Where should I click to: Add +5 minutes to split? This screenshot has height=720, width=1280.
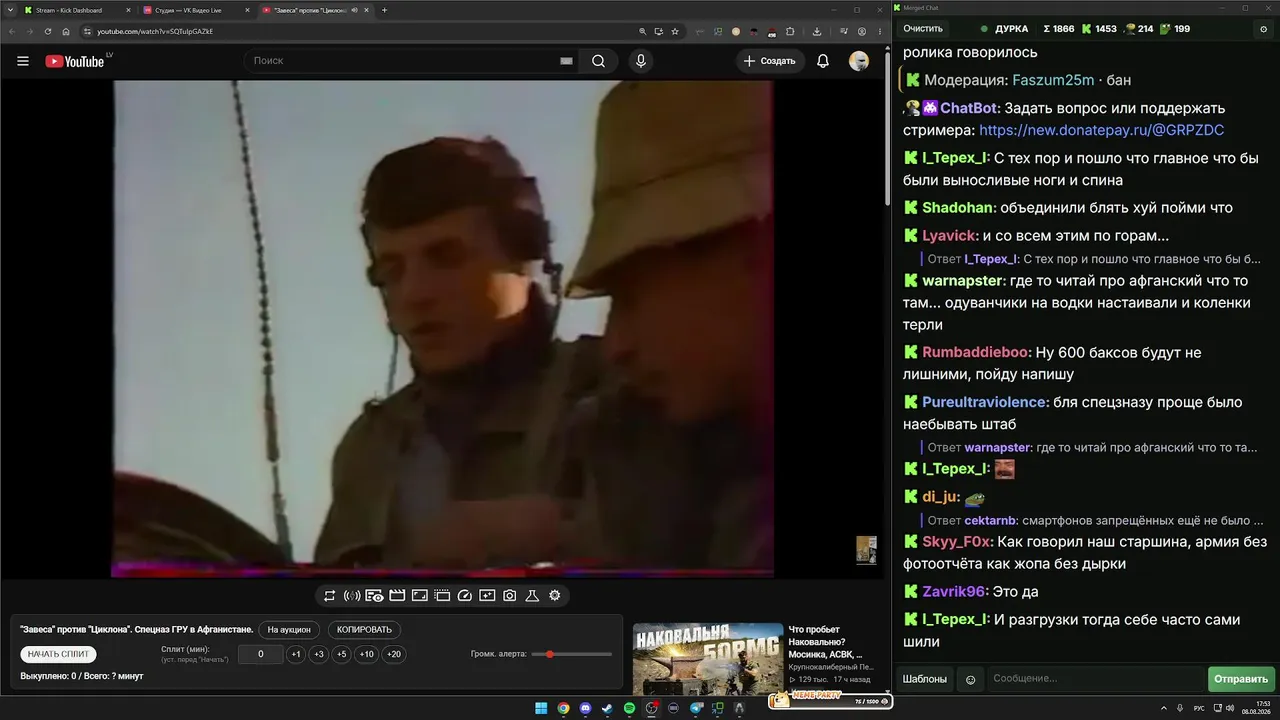(x=341, y=654)
